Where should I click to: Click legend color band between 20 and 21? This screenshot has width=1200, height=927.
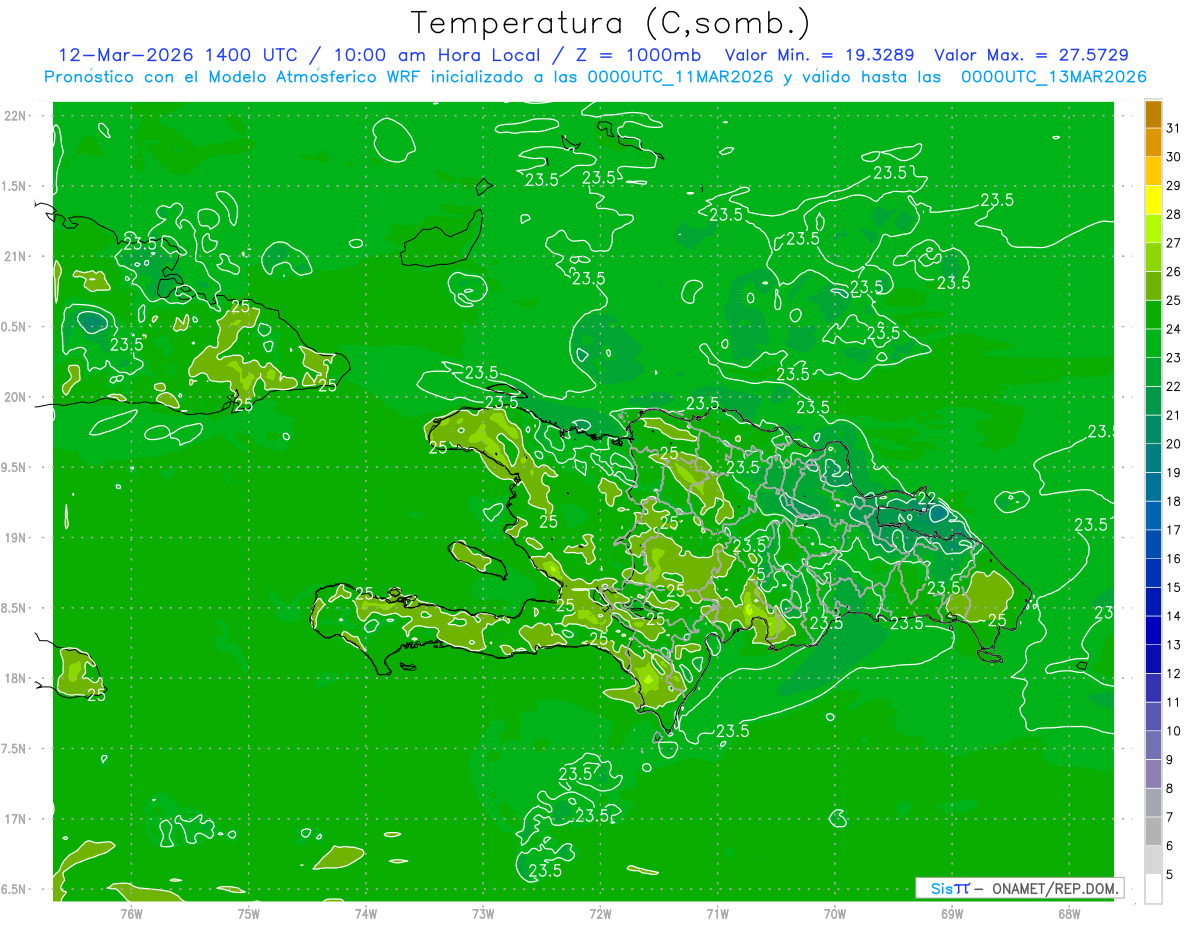click(x=1153, y=430)
